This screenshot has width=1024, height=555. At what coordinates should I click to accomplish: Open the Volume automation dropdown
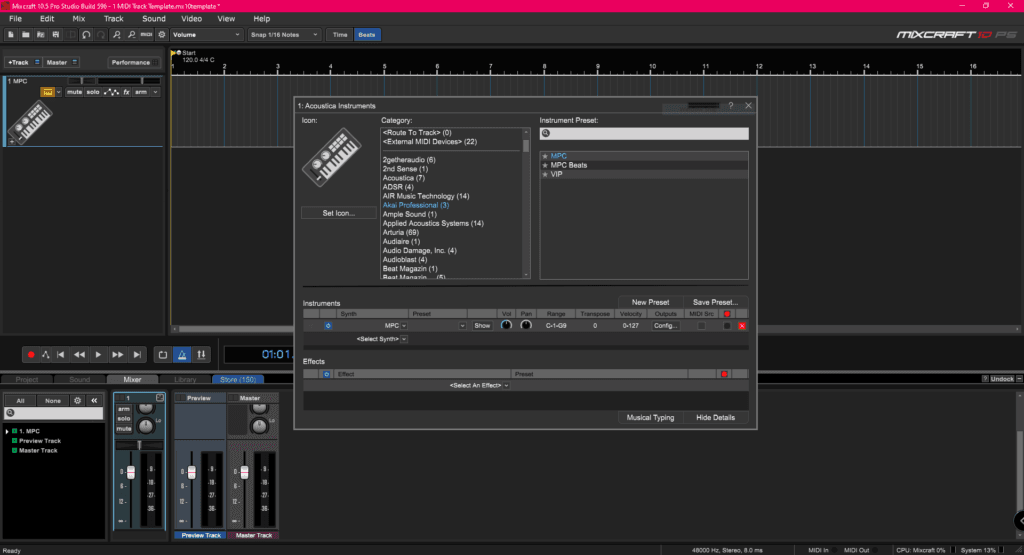(x=206, y=35)
